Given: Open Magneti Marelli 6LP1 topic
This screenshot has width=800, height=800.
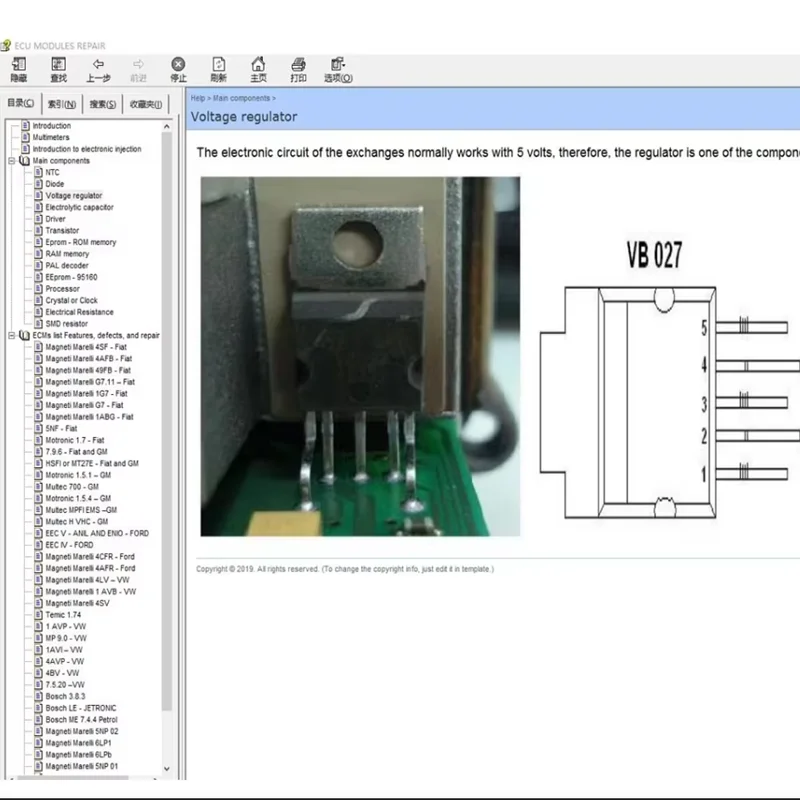Looking at the screenshot, I should (x=78, y=743).
